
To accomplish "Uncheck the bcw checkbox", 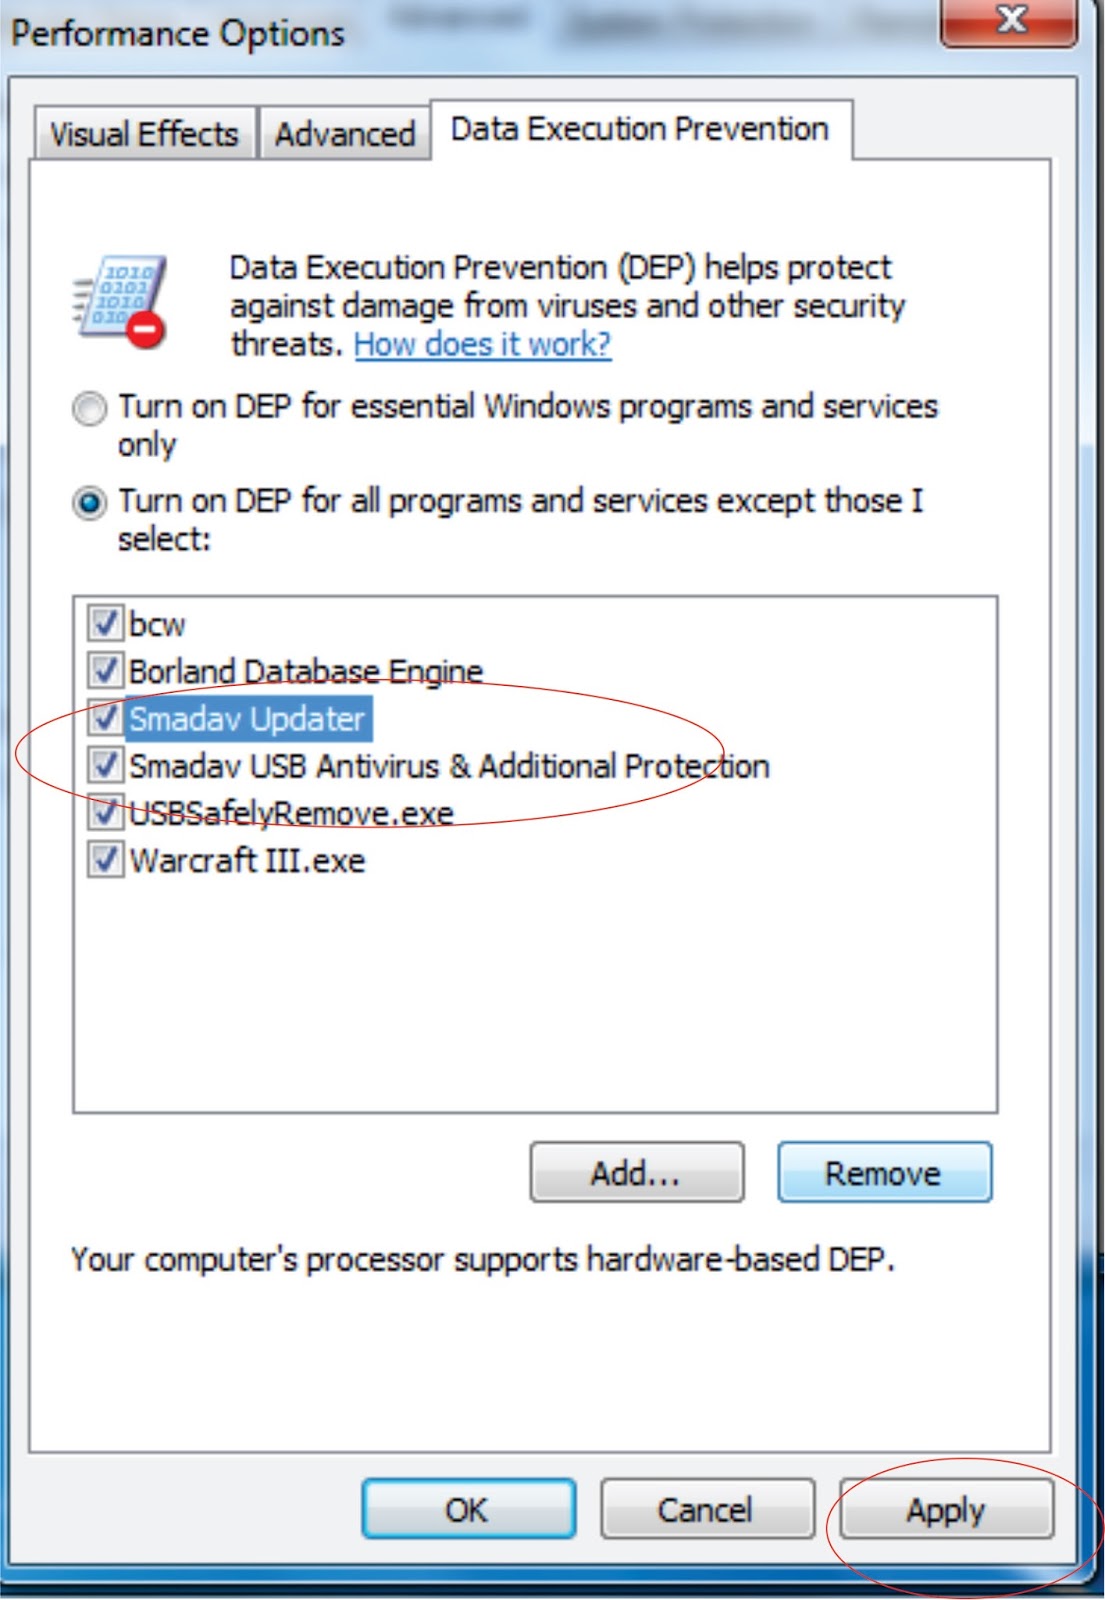I will point(105,623).
